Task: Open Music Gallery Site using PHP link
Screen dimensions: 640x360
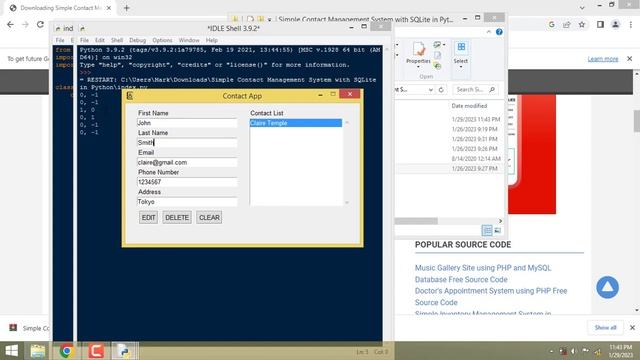Action: point(483,273)
